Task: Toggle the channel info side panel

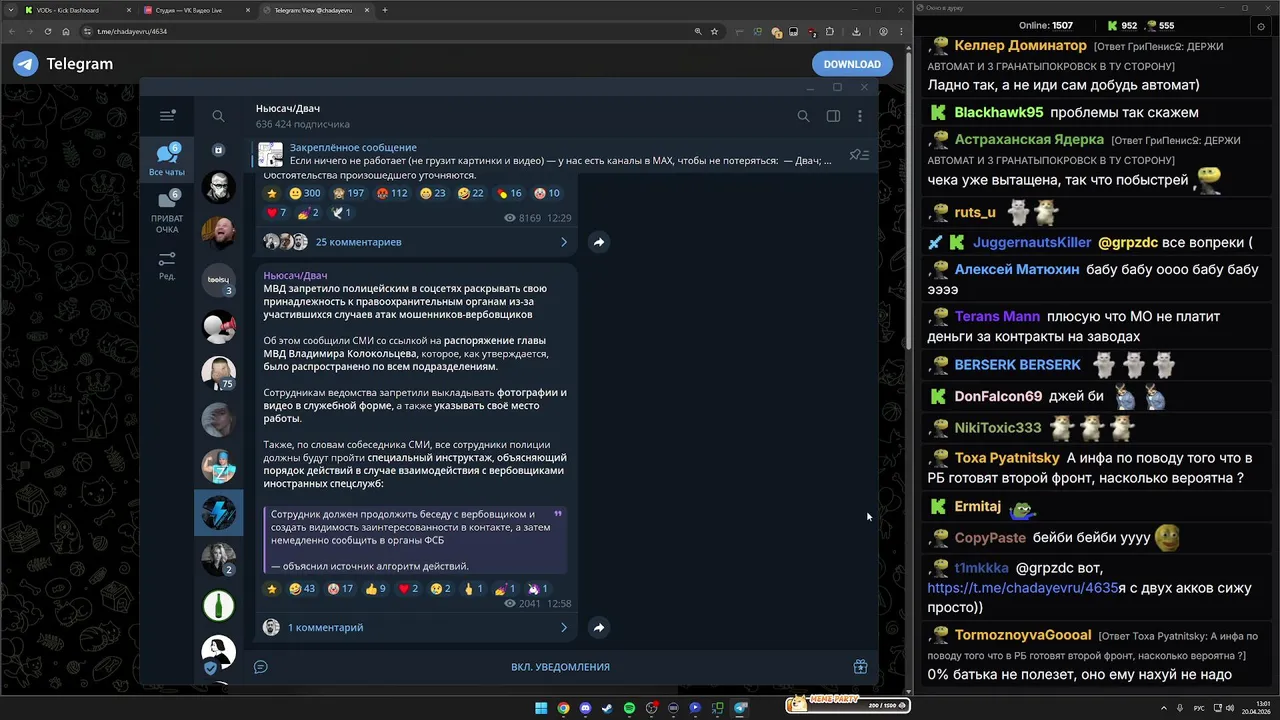Action: click(x=833, y=116)
